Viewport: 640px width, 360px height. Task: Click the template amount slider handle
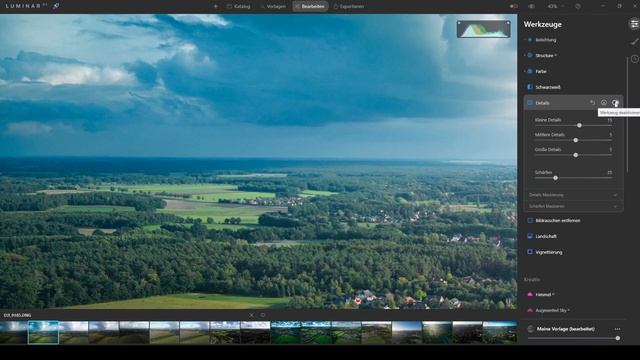(x=618, y=338)
